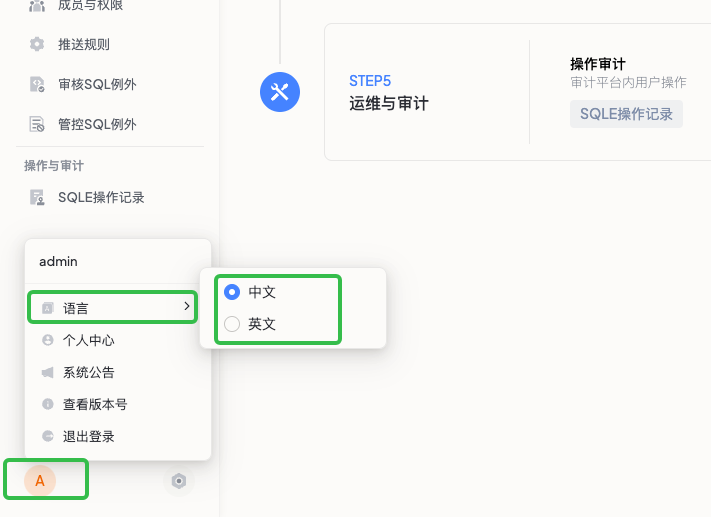Click the orange A user avatar
The width and height of the screenshot is (711, 517).
point(40,481)
